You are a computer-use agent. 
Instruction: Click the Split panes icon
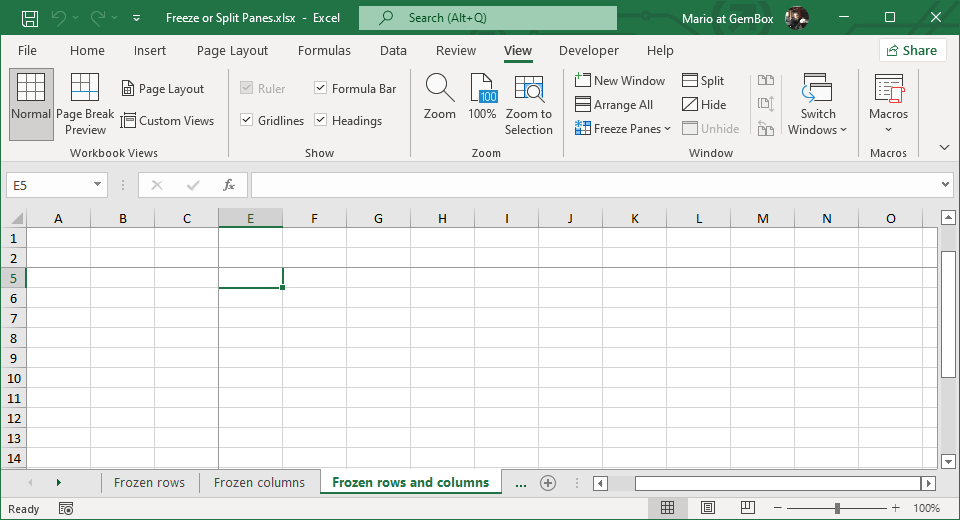tap(690, 80)
